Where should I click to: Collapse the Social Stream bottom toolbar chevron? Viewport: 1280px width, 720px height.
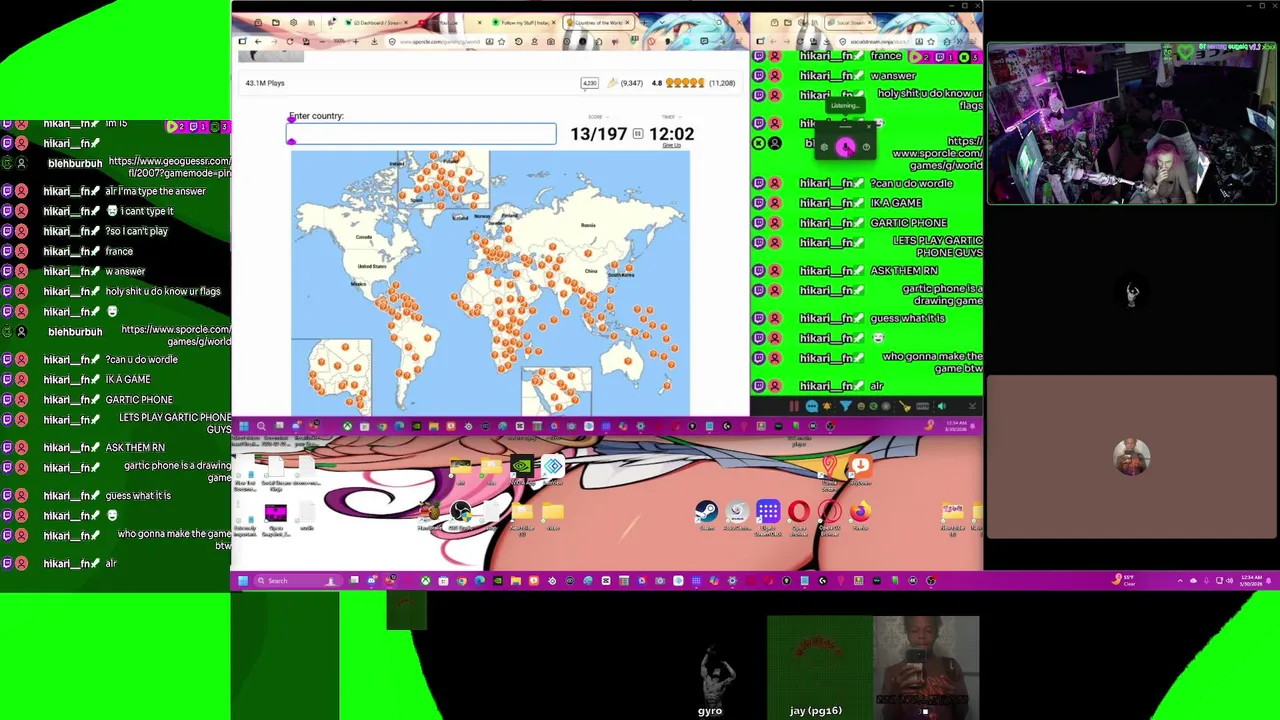(x=972, y=406)
